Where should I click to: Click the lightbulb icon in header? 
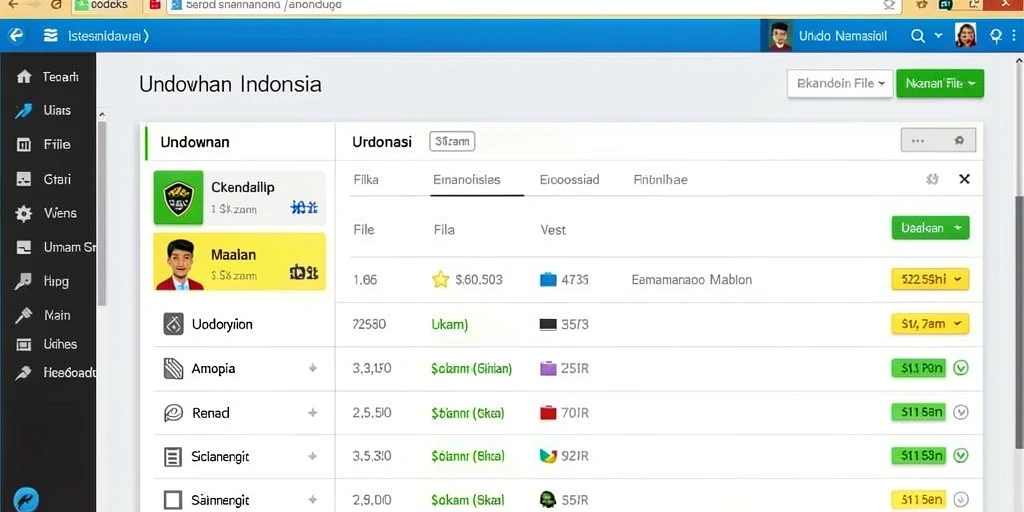(x=996, y=36)
